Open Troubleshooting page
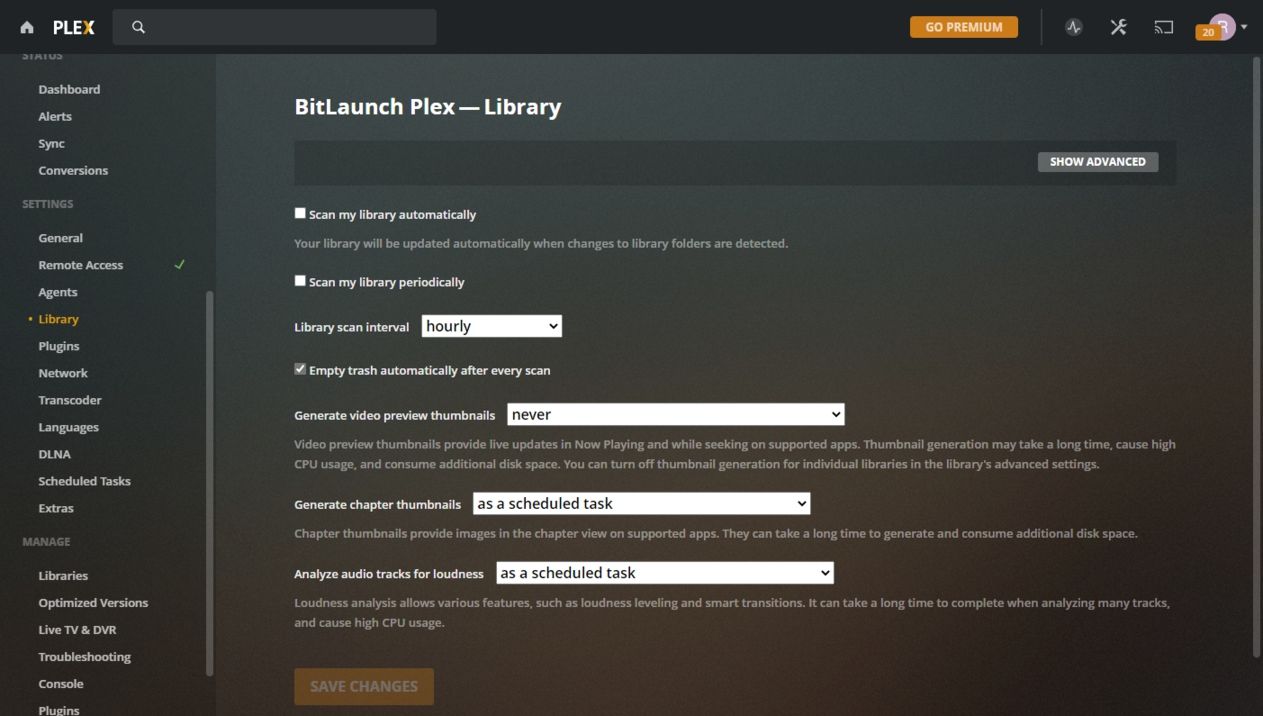Image resolution: width=1263 pixels, height=716 pixels. pos(84,657)
